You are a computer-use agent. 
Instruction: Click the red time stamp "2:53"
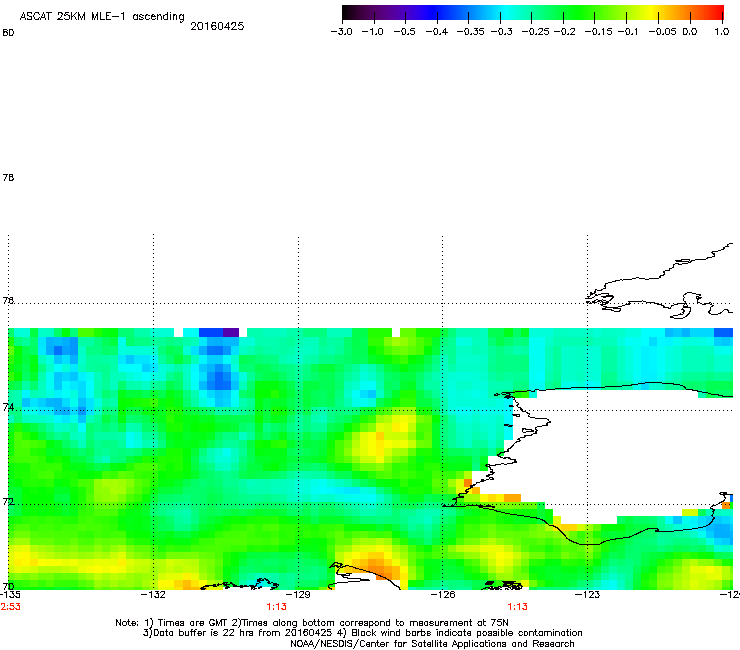tap(10, 607)
